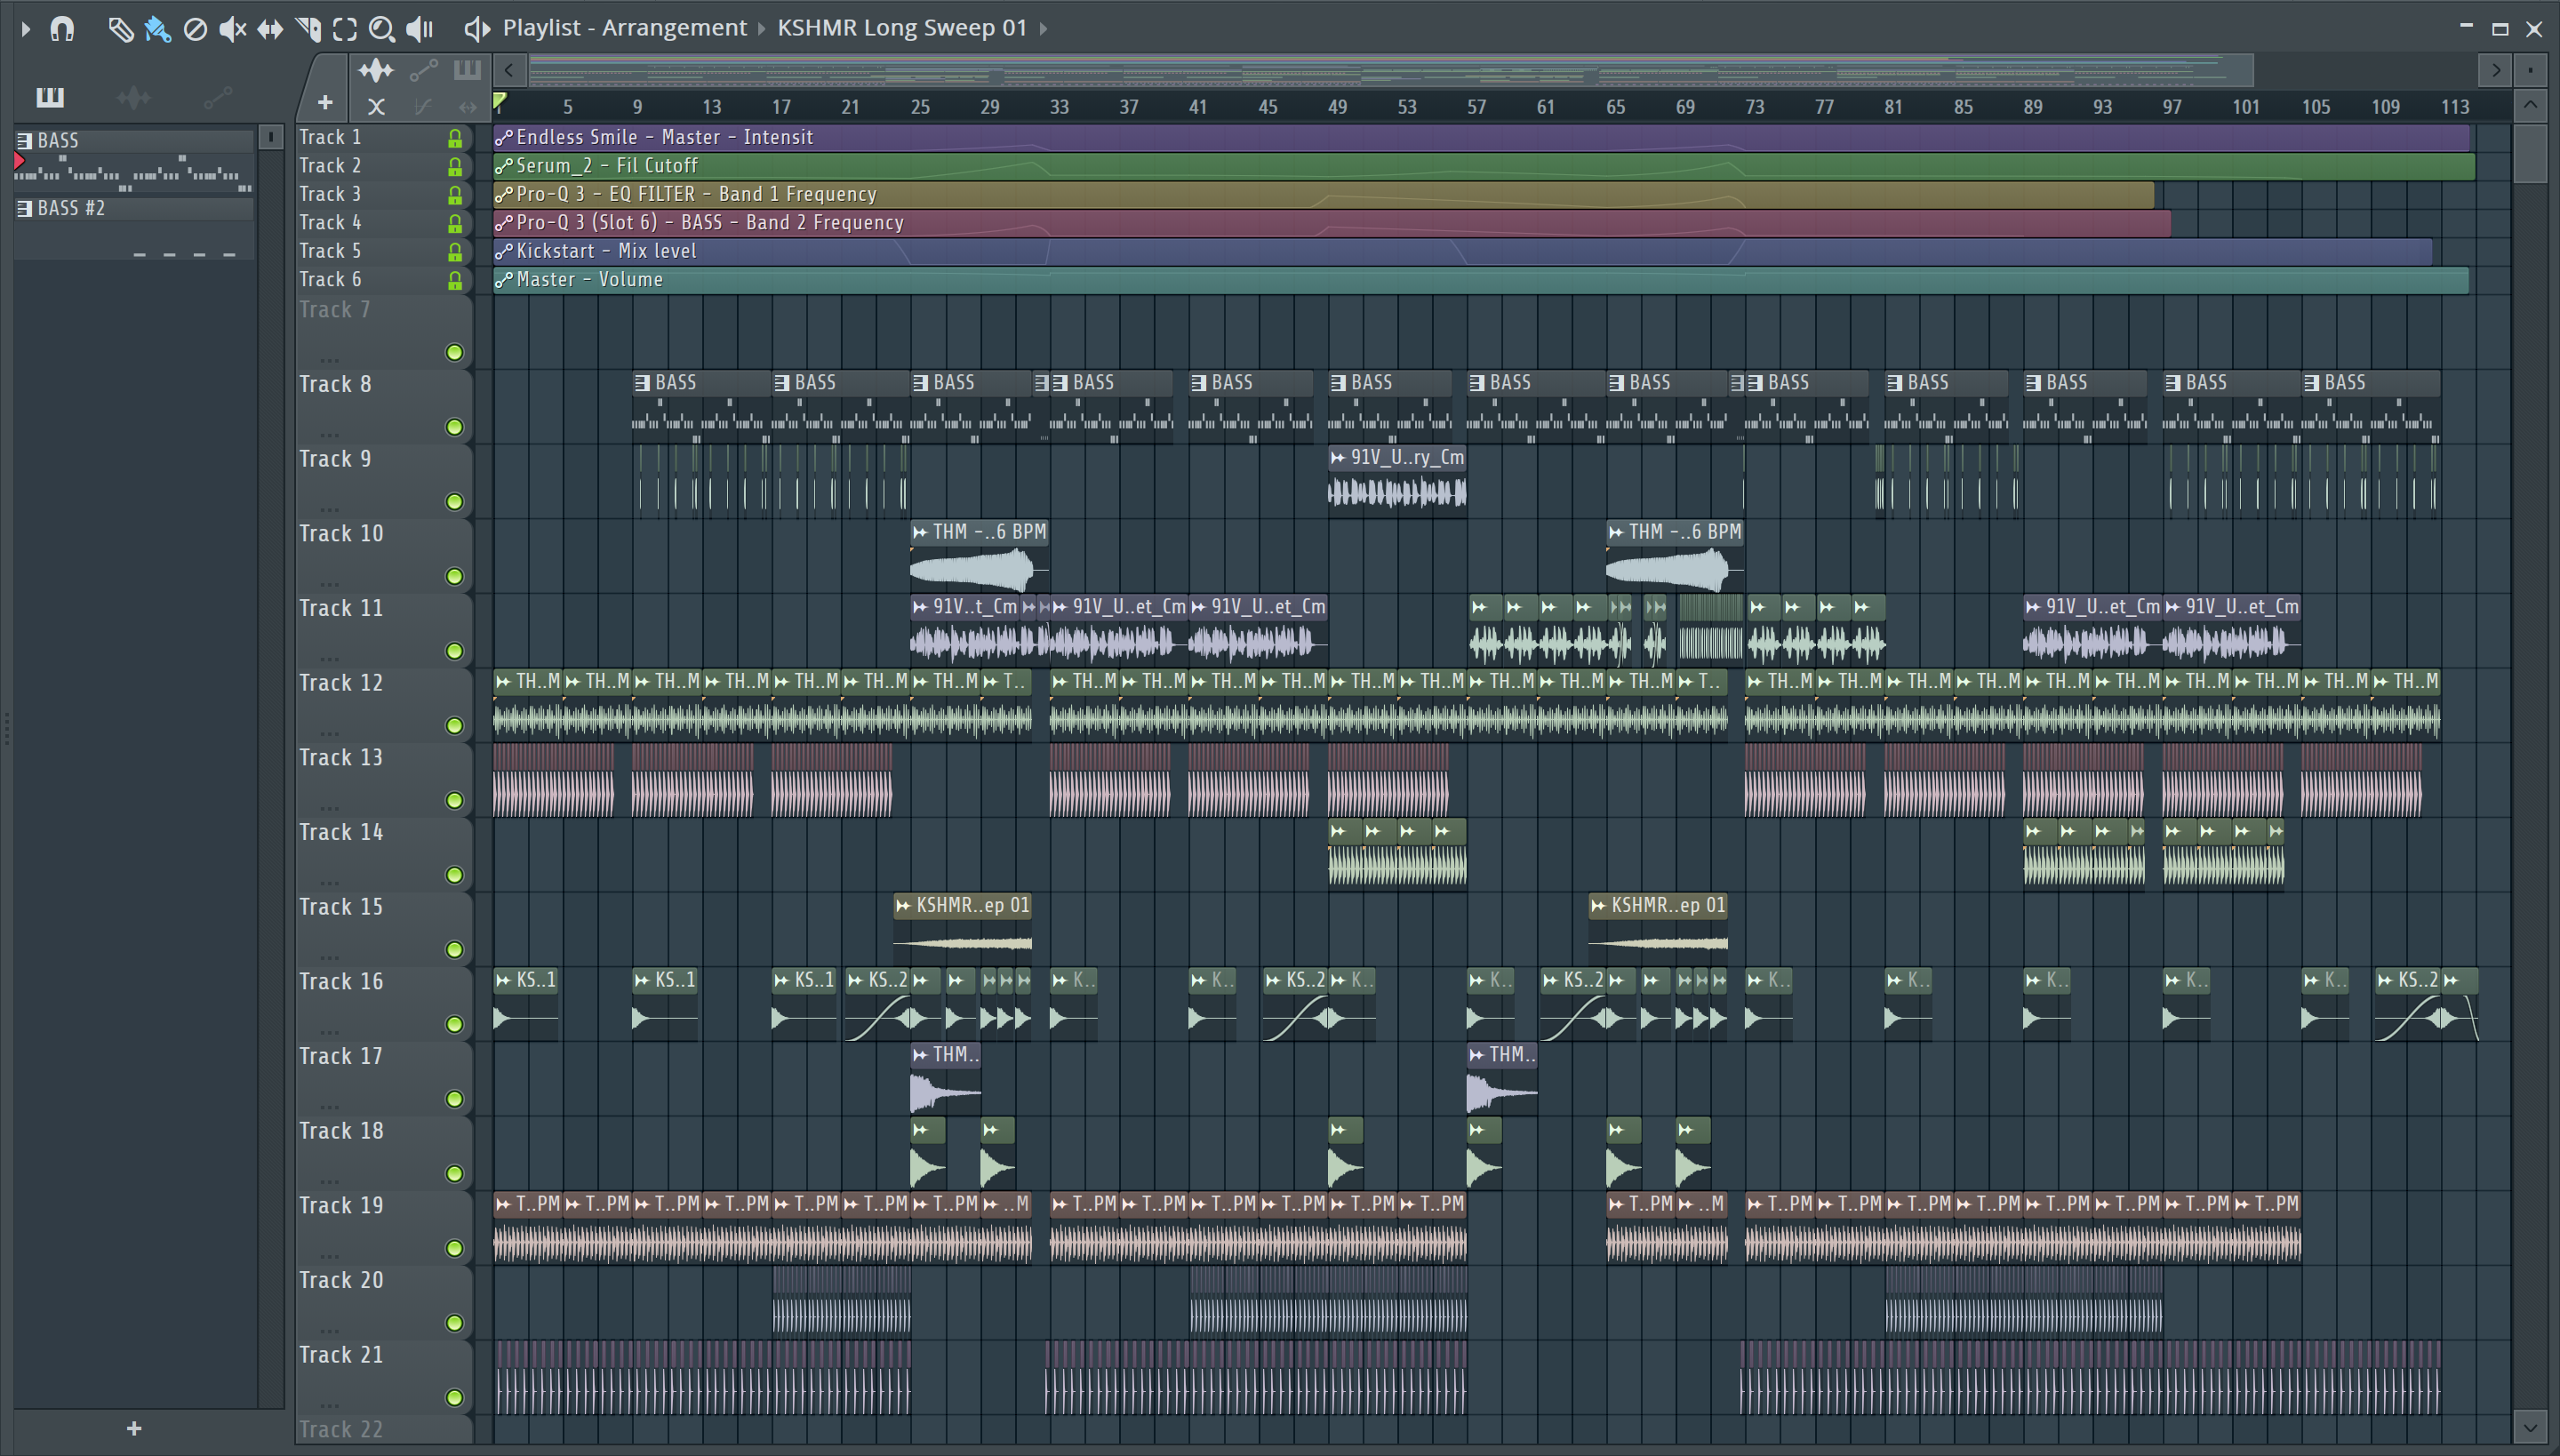Open the KSHMR Long Sweep 01 clip menu
The height and width of the screenshot is (1456, 2560).
click(902, 28)
